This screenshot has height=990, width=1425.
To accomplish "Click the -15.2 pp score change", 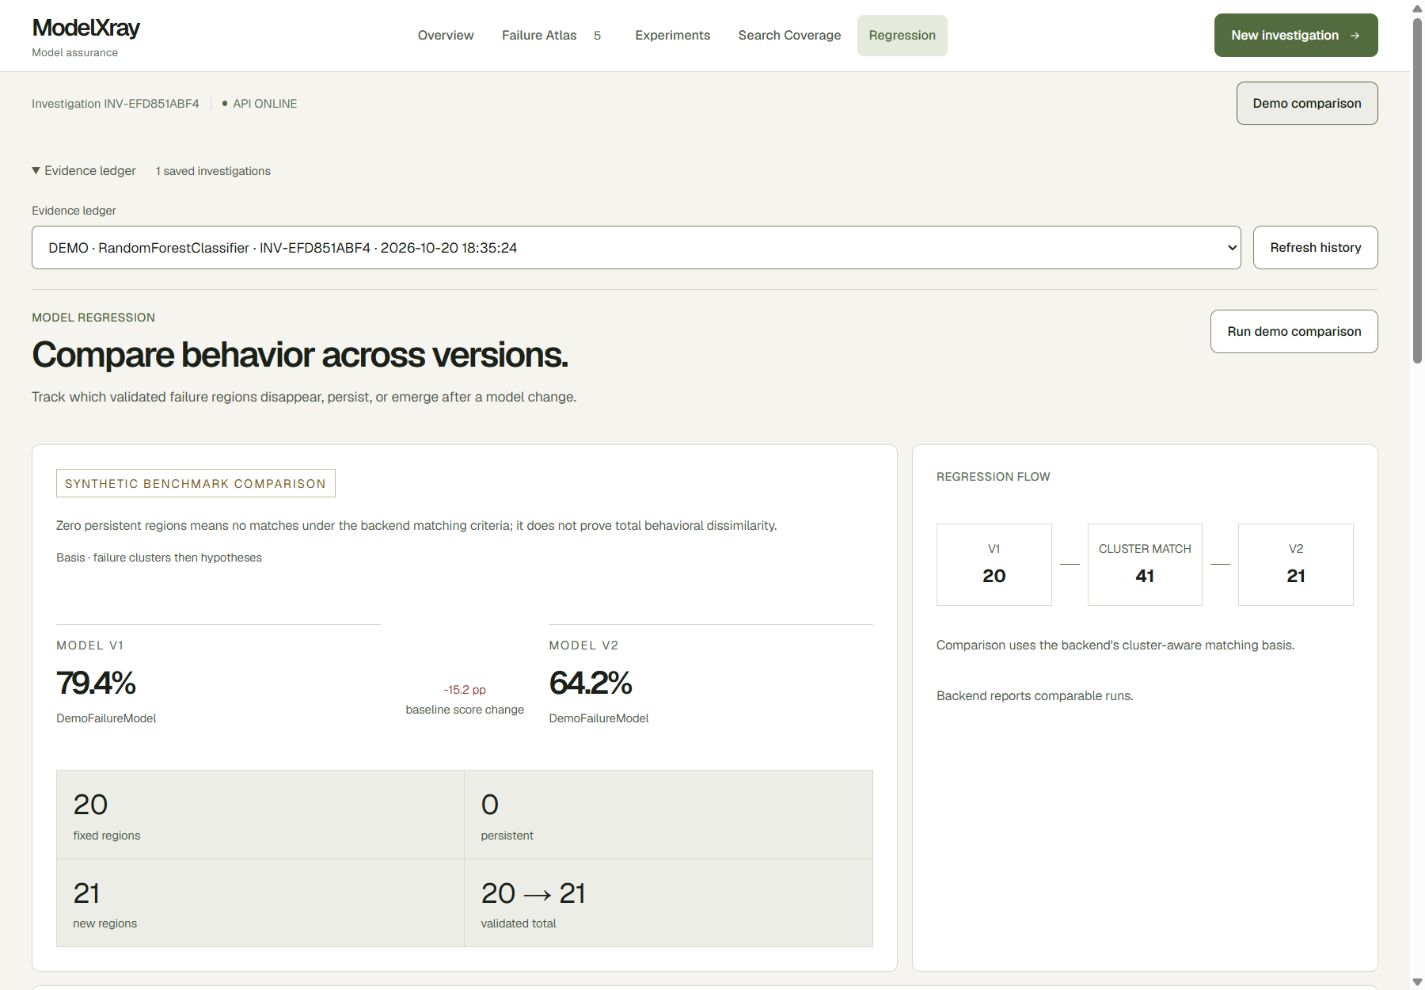I will [465, 690].
